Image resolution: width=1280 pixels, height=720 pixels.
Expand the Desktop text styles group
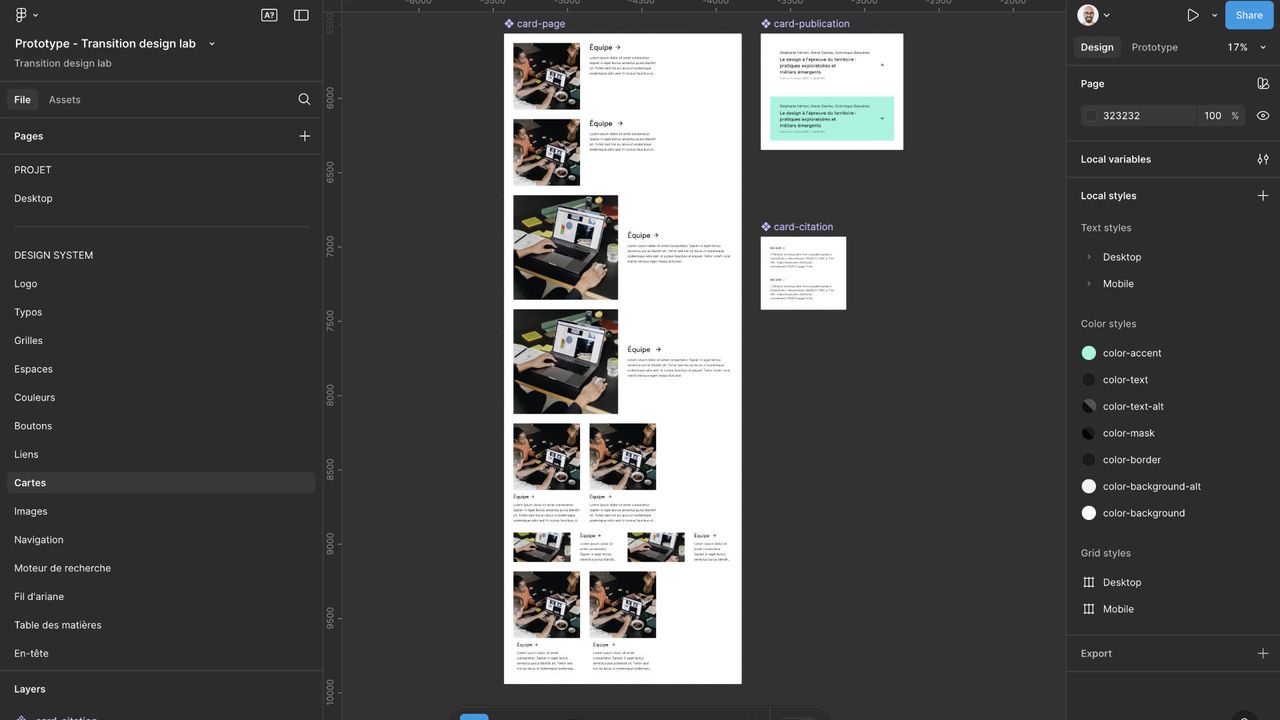tap(1089, 257)
